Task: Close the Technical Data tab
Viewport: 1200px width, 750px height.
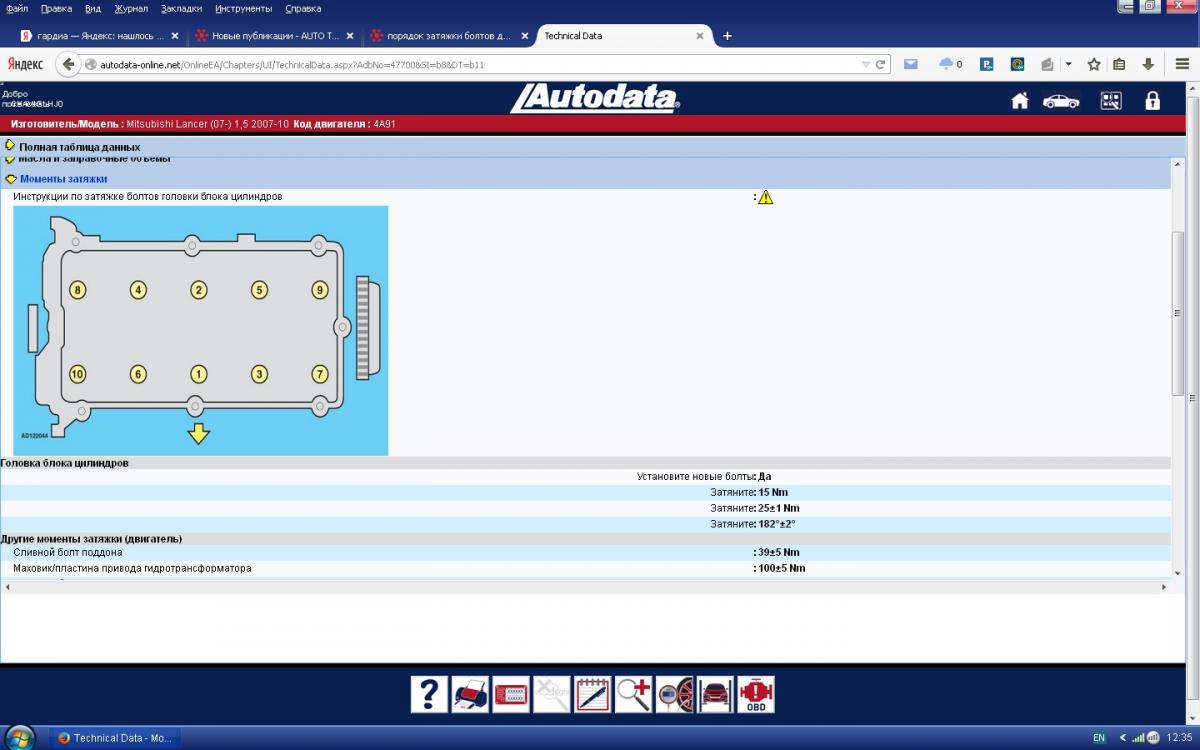Action: point(700,36)
